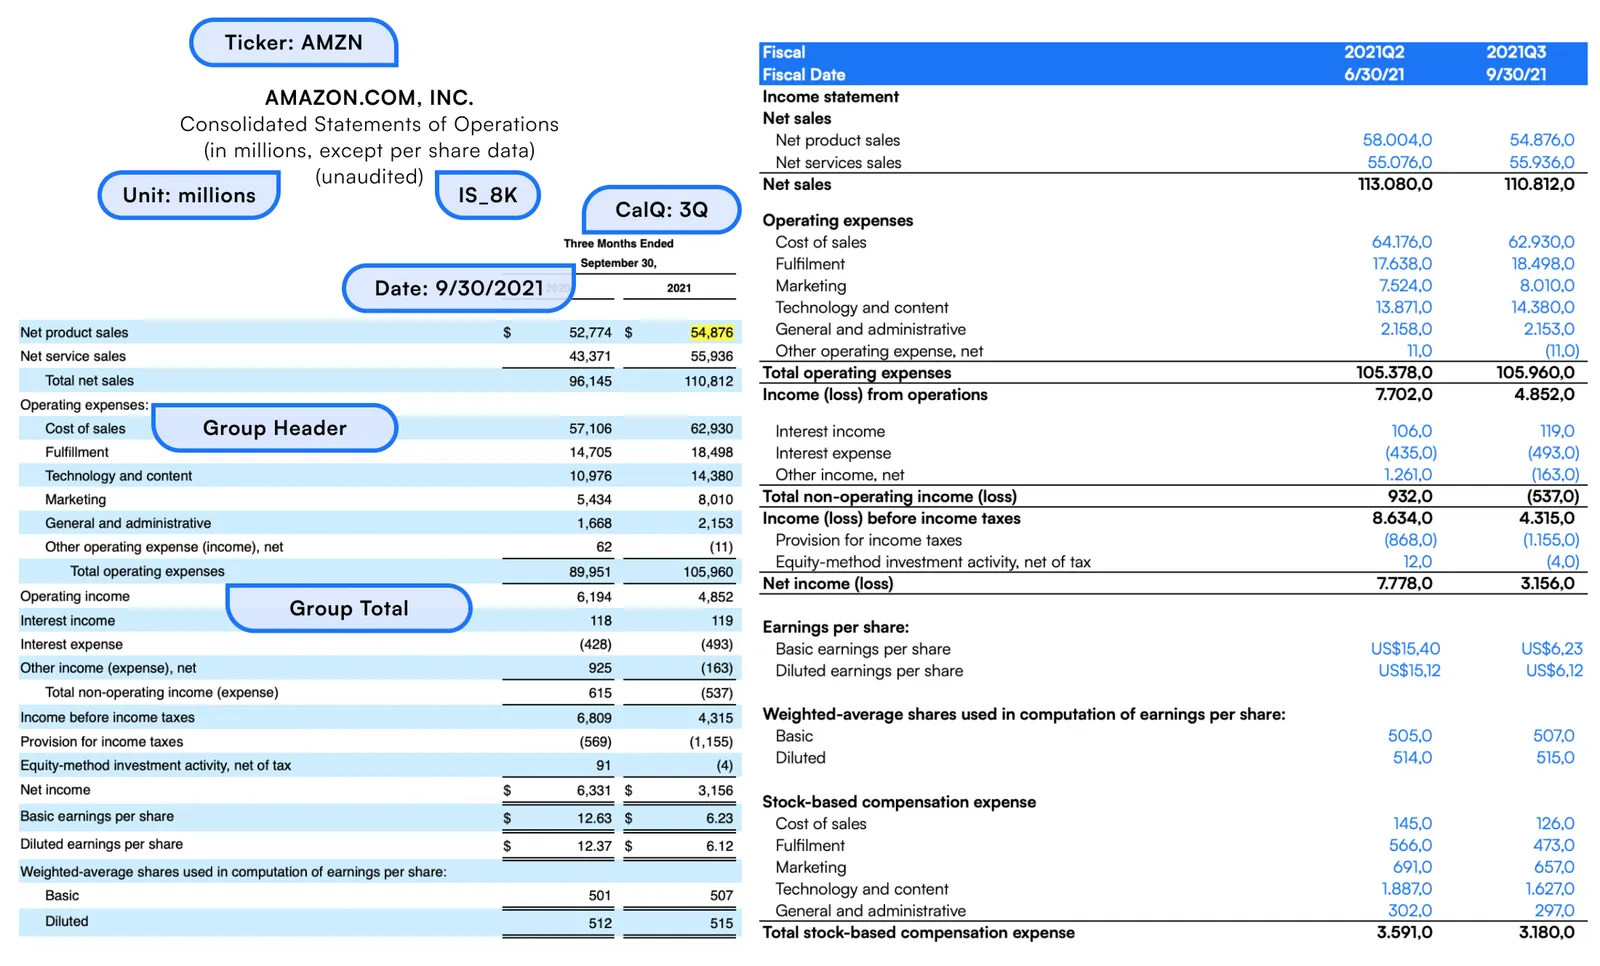Viewport: 1600px width, 966px height.
Task: Click the highlighted 54,876 net product sales value
Action: tap(711, 332)
